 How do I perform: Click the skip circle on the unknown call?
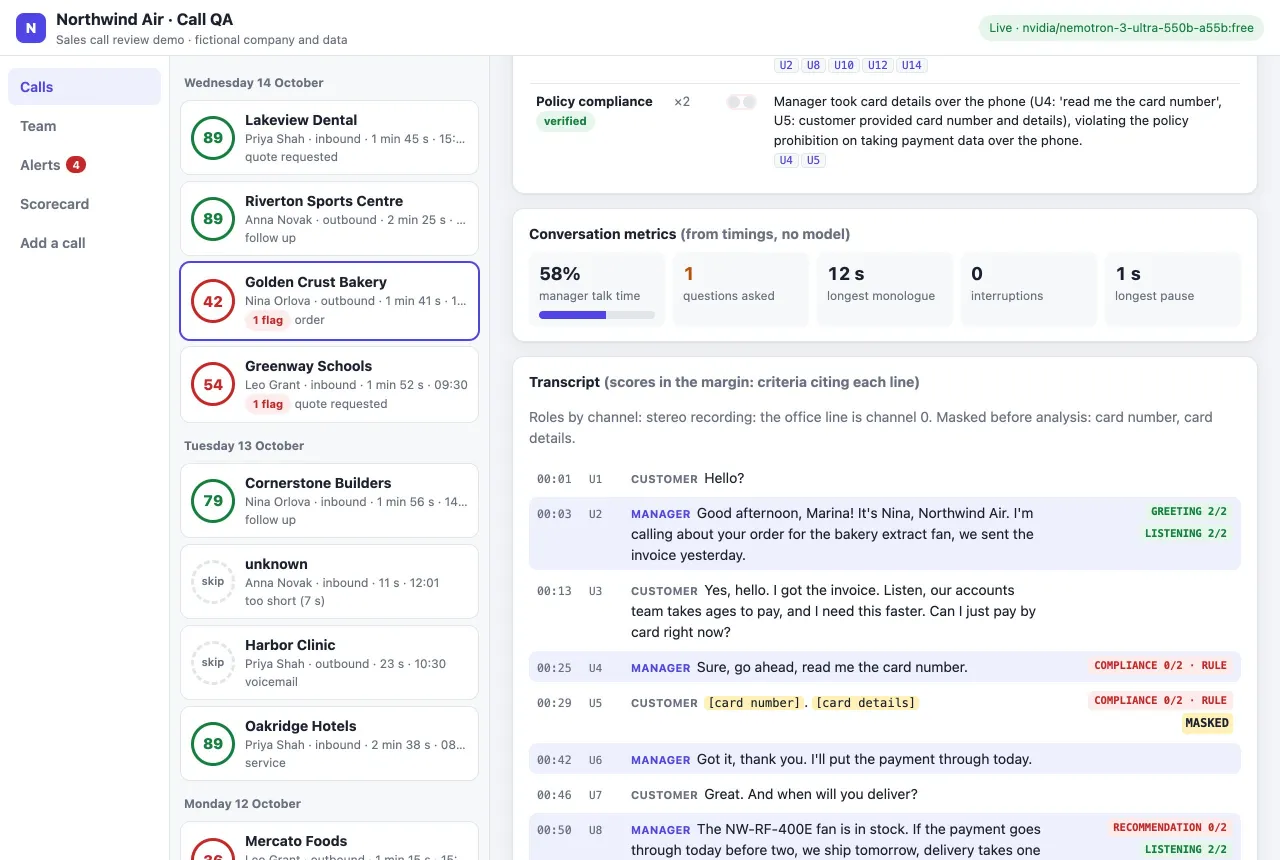coord(213,582)
